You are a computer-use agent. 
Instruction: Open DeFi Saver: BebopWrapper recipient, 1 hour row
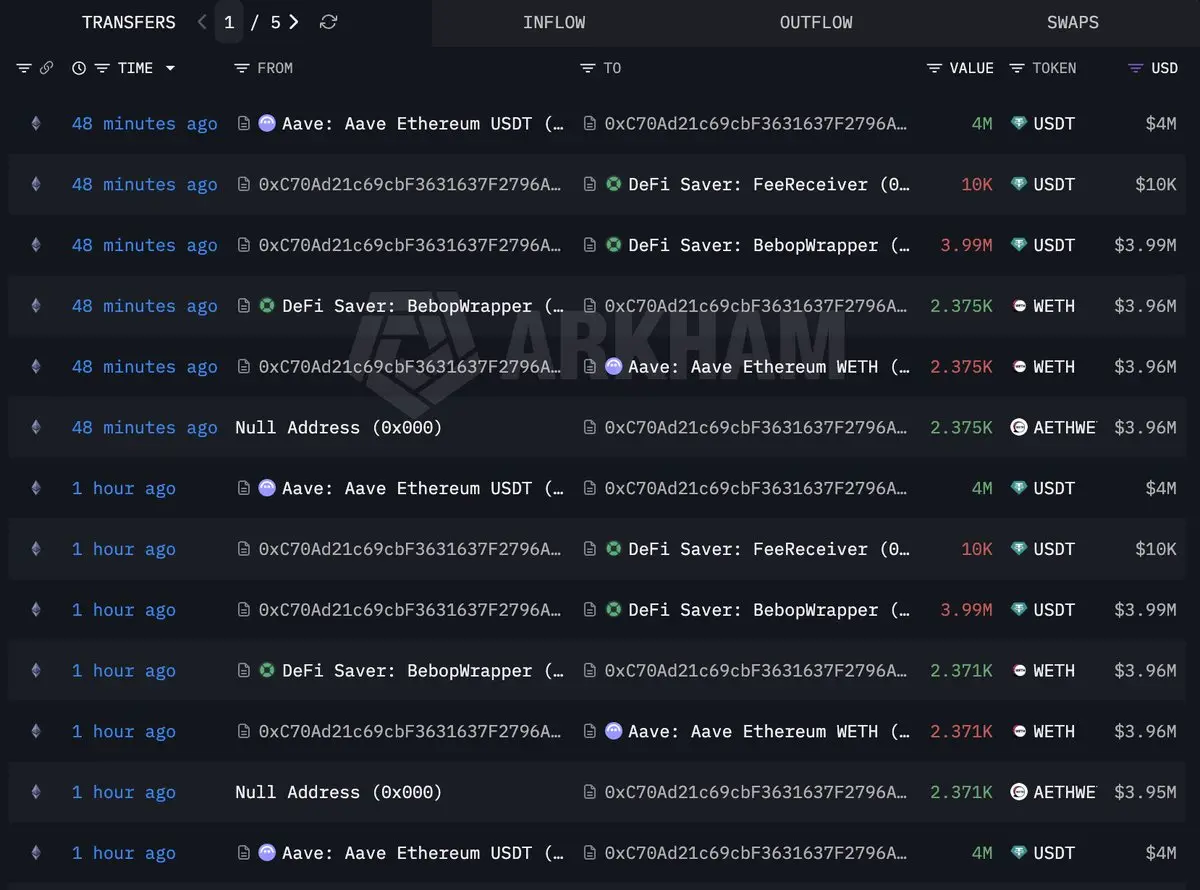click(x=769, y=611)
